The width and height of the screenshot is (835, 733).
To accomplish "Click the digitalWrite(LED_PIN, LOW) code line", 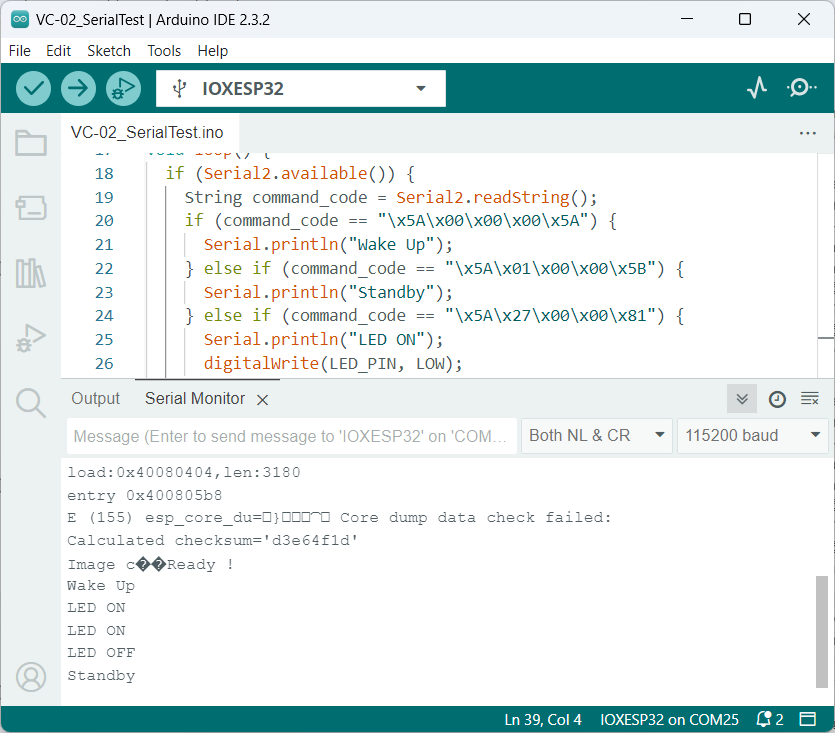I will coord(333,364).
